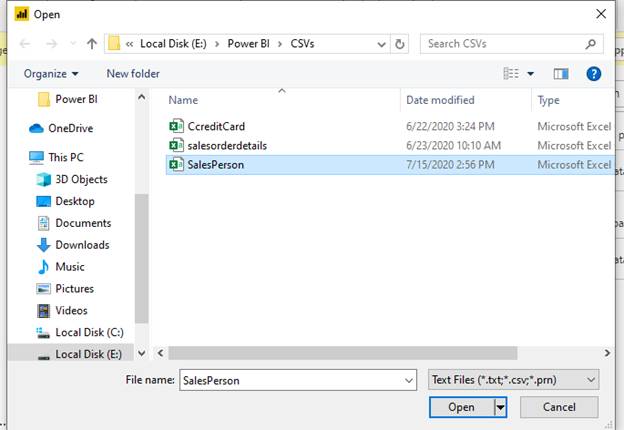Viewport: 624px width, 430px height.
Task: Expand the File name dropdown
Action: pos(409,381)
